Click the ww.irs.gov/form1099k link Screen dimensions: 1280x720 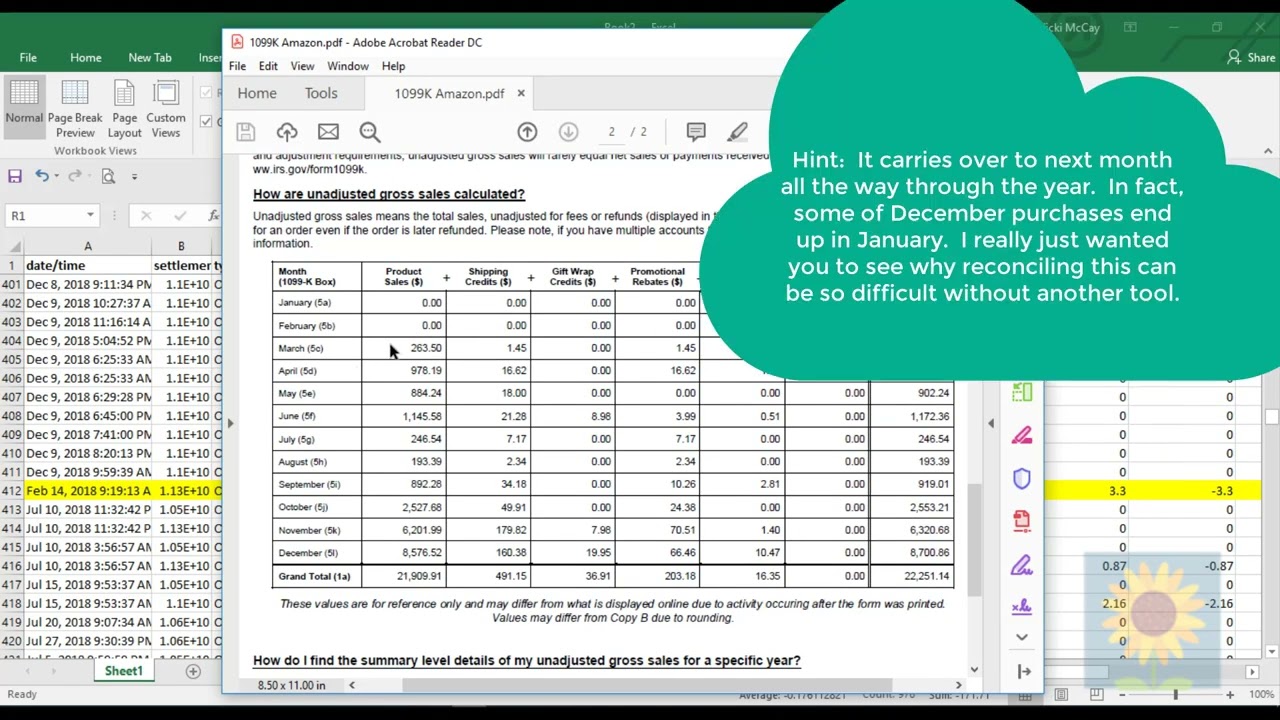(x=309, y=170)
